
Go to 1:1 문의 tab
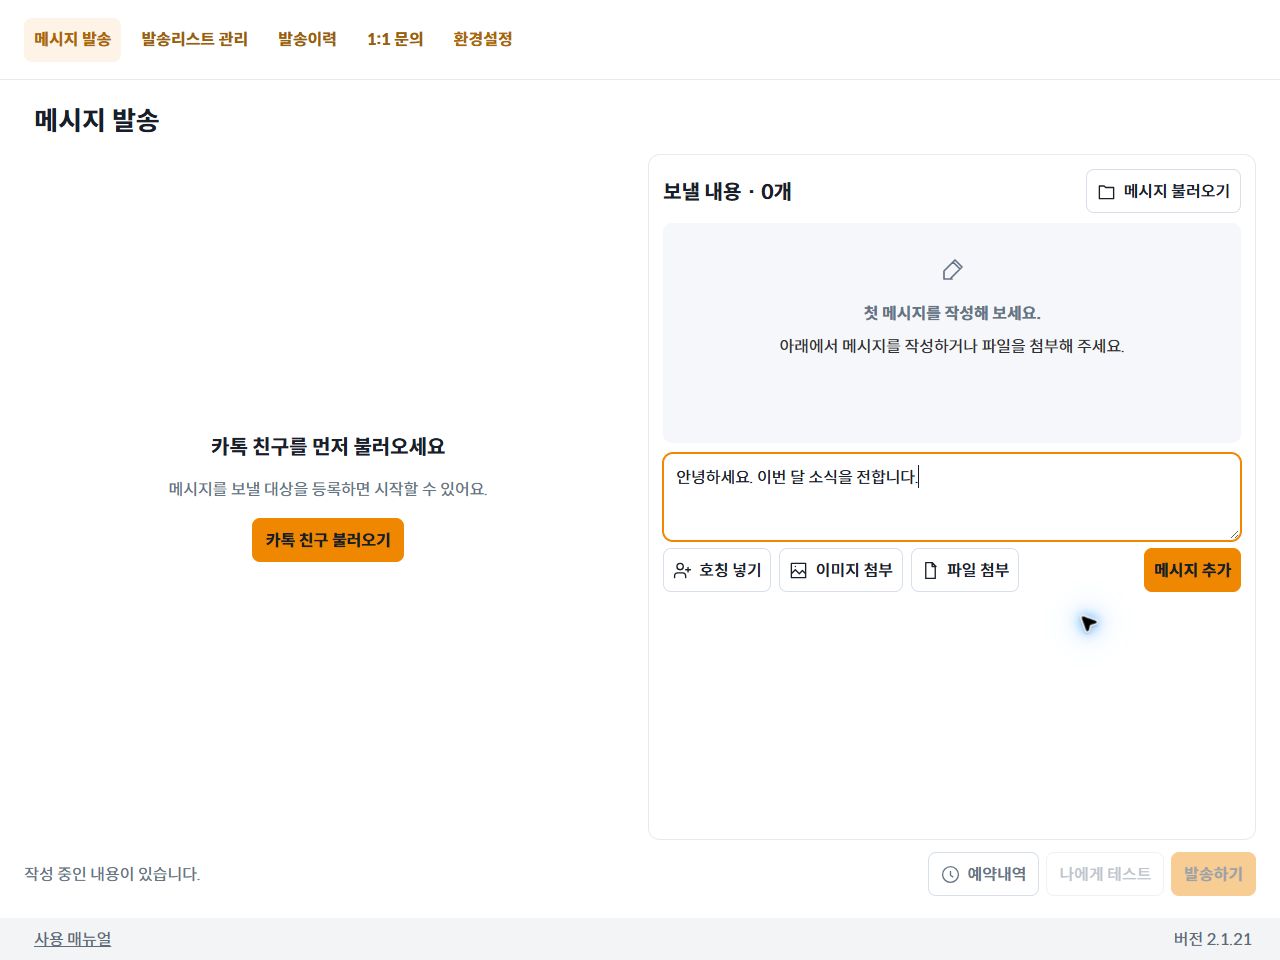[x=395, y=40]
